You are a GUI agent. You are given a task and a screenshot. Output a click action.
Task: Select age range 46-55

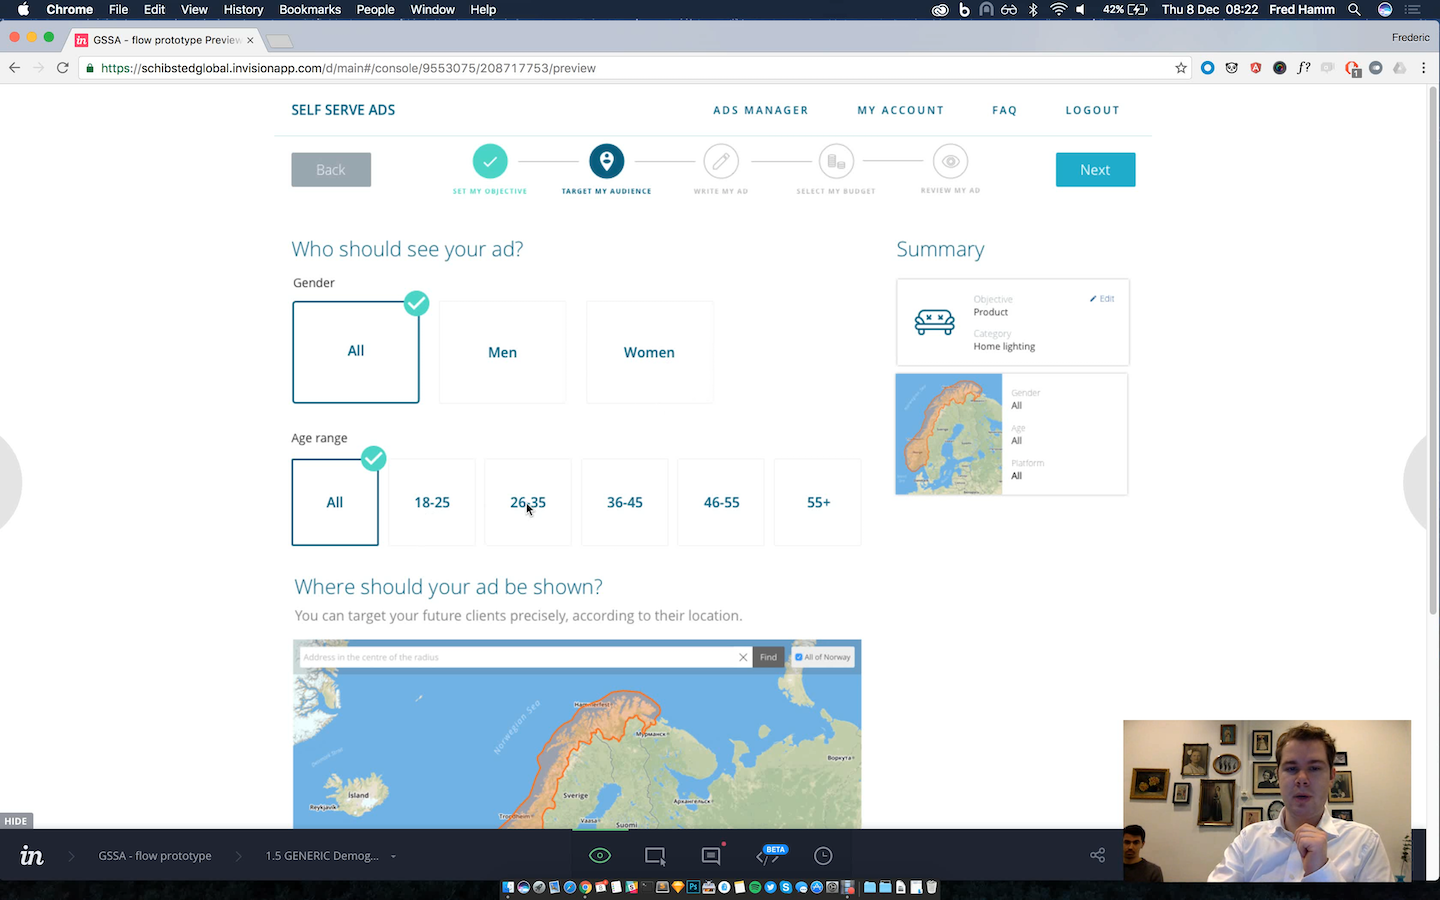pos(721,502)
